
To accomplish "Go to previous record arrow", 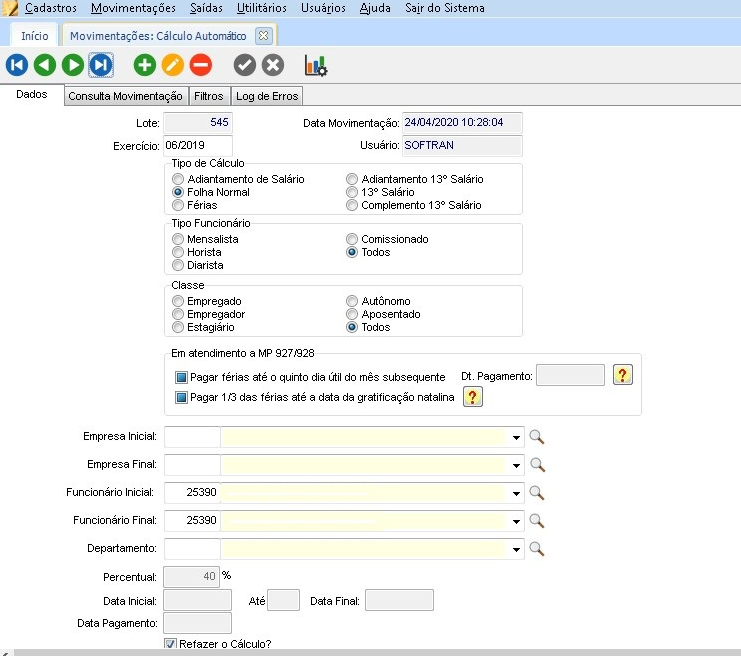I will tap(45, 65).
